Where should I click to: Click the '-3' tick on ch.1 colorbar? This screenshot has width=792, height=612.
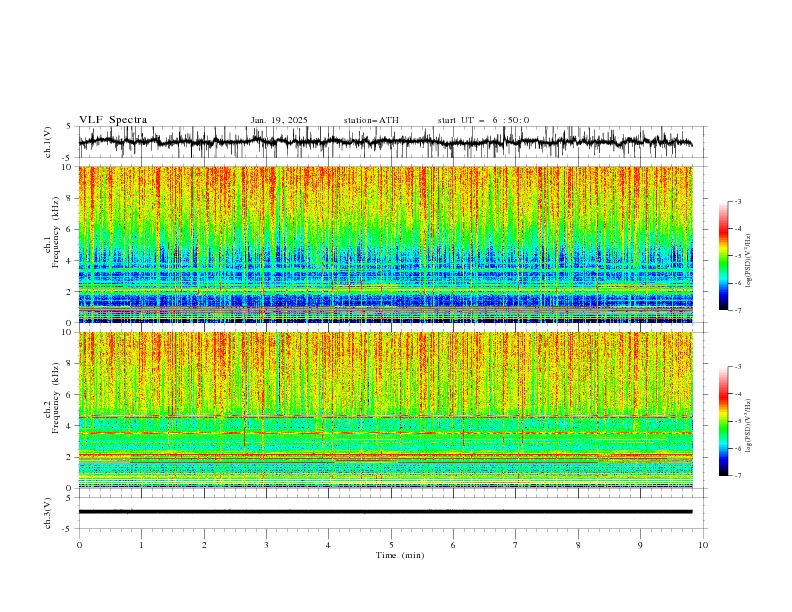(737, 201)
